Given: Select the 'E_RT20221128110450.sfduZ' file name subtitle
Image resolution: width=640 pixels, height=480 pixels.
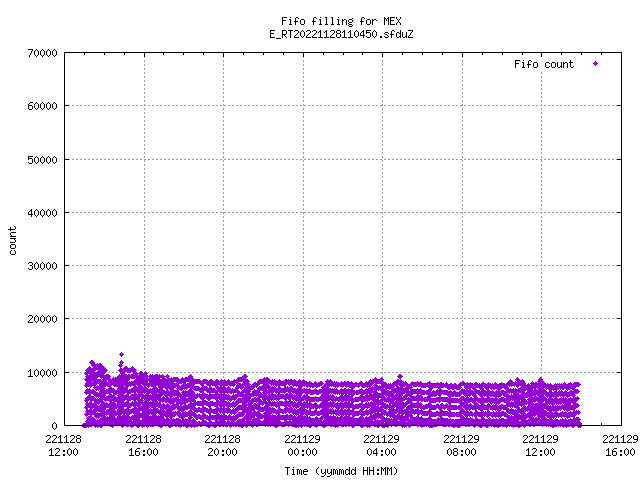Looking at the screenshot, I should [x=341, y=34].
